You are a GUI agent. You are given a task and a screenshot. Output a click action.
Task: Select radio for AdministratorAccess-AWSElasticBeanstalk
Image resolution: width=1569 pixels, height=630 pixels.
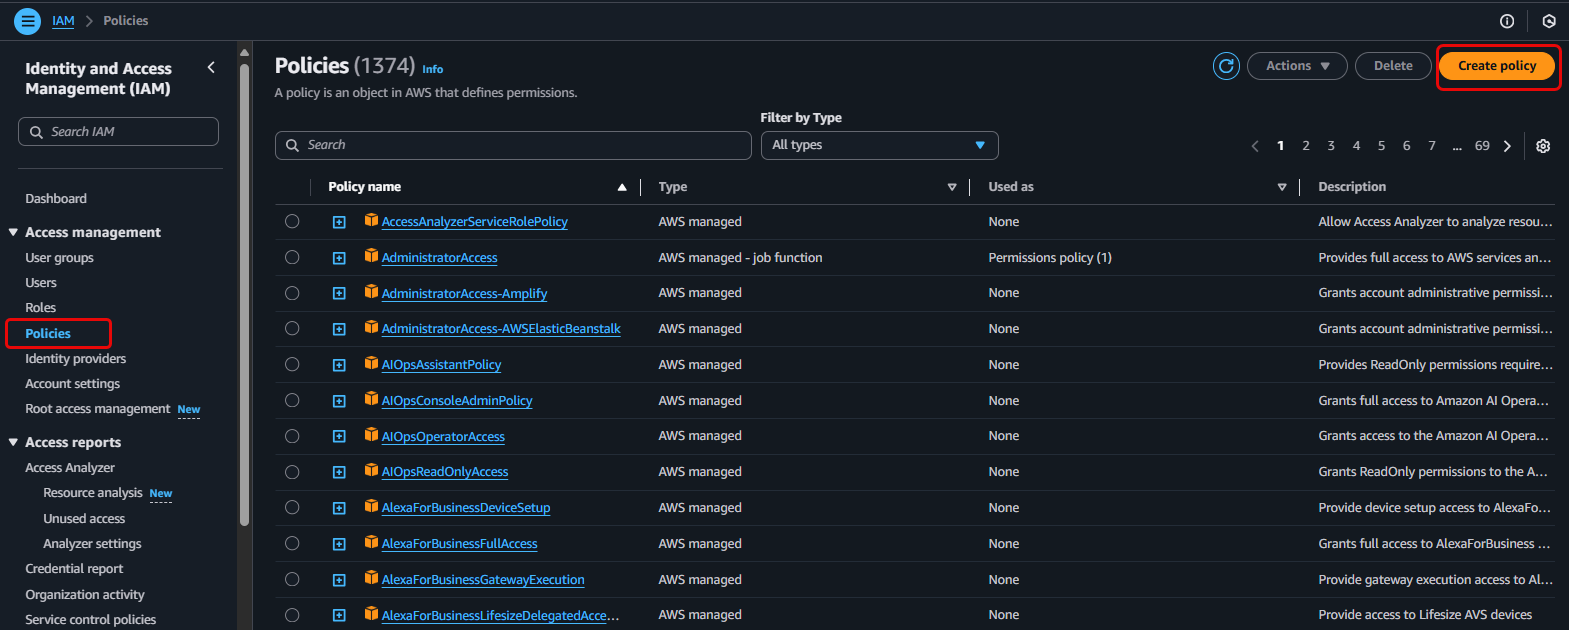click(x=292, y=328)
